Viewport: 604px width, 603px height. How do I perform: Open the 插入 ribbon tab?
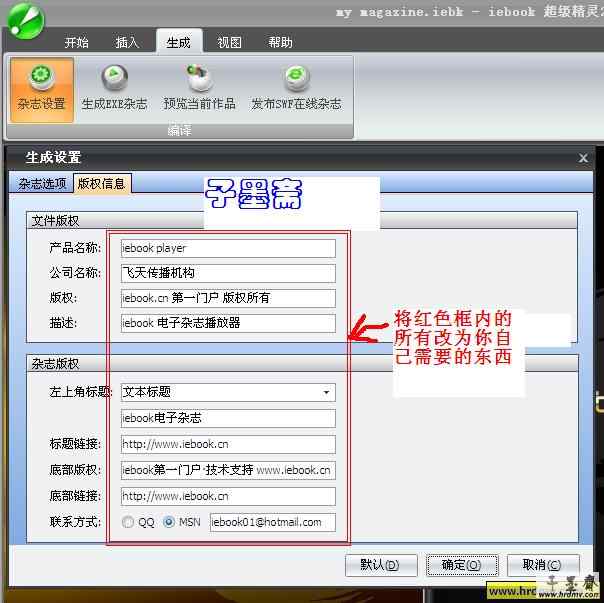(127, 42)
